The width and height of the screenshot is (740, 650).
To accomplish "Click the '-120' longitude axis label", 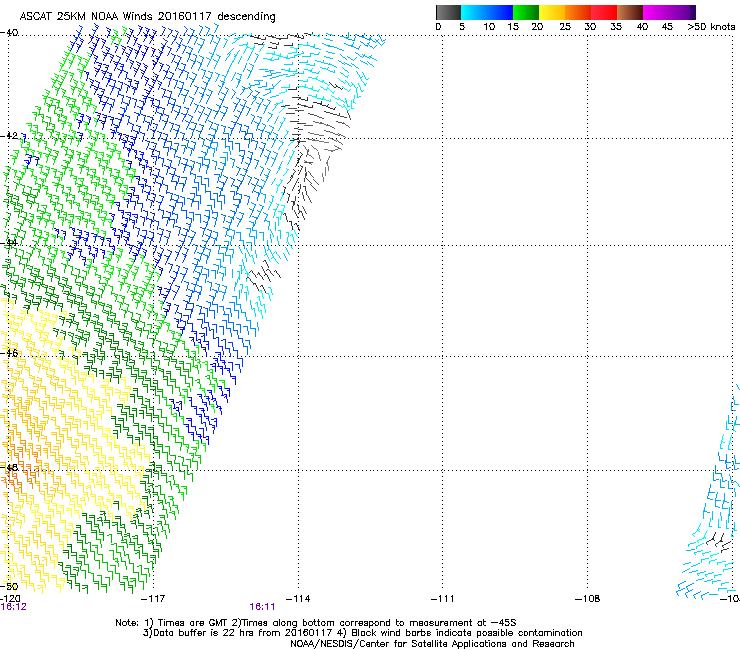I will [10, 599].
